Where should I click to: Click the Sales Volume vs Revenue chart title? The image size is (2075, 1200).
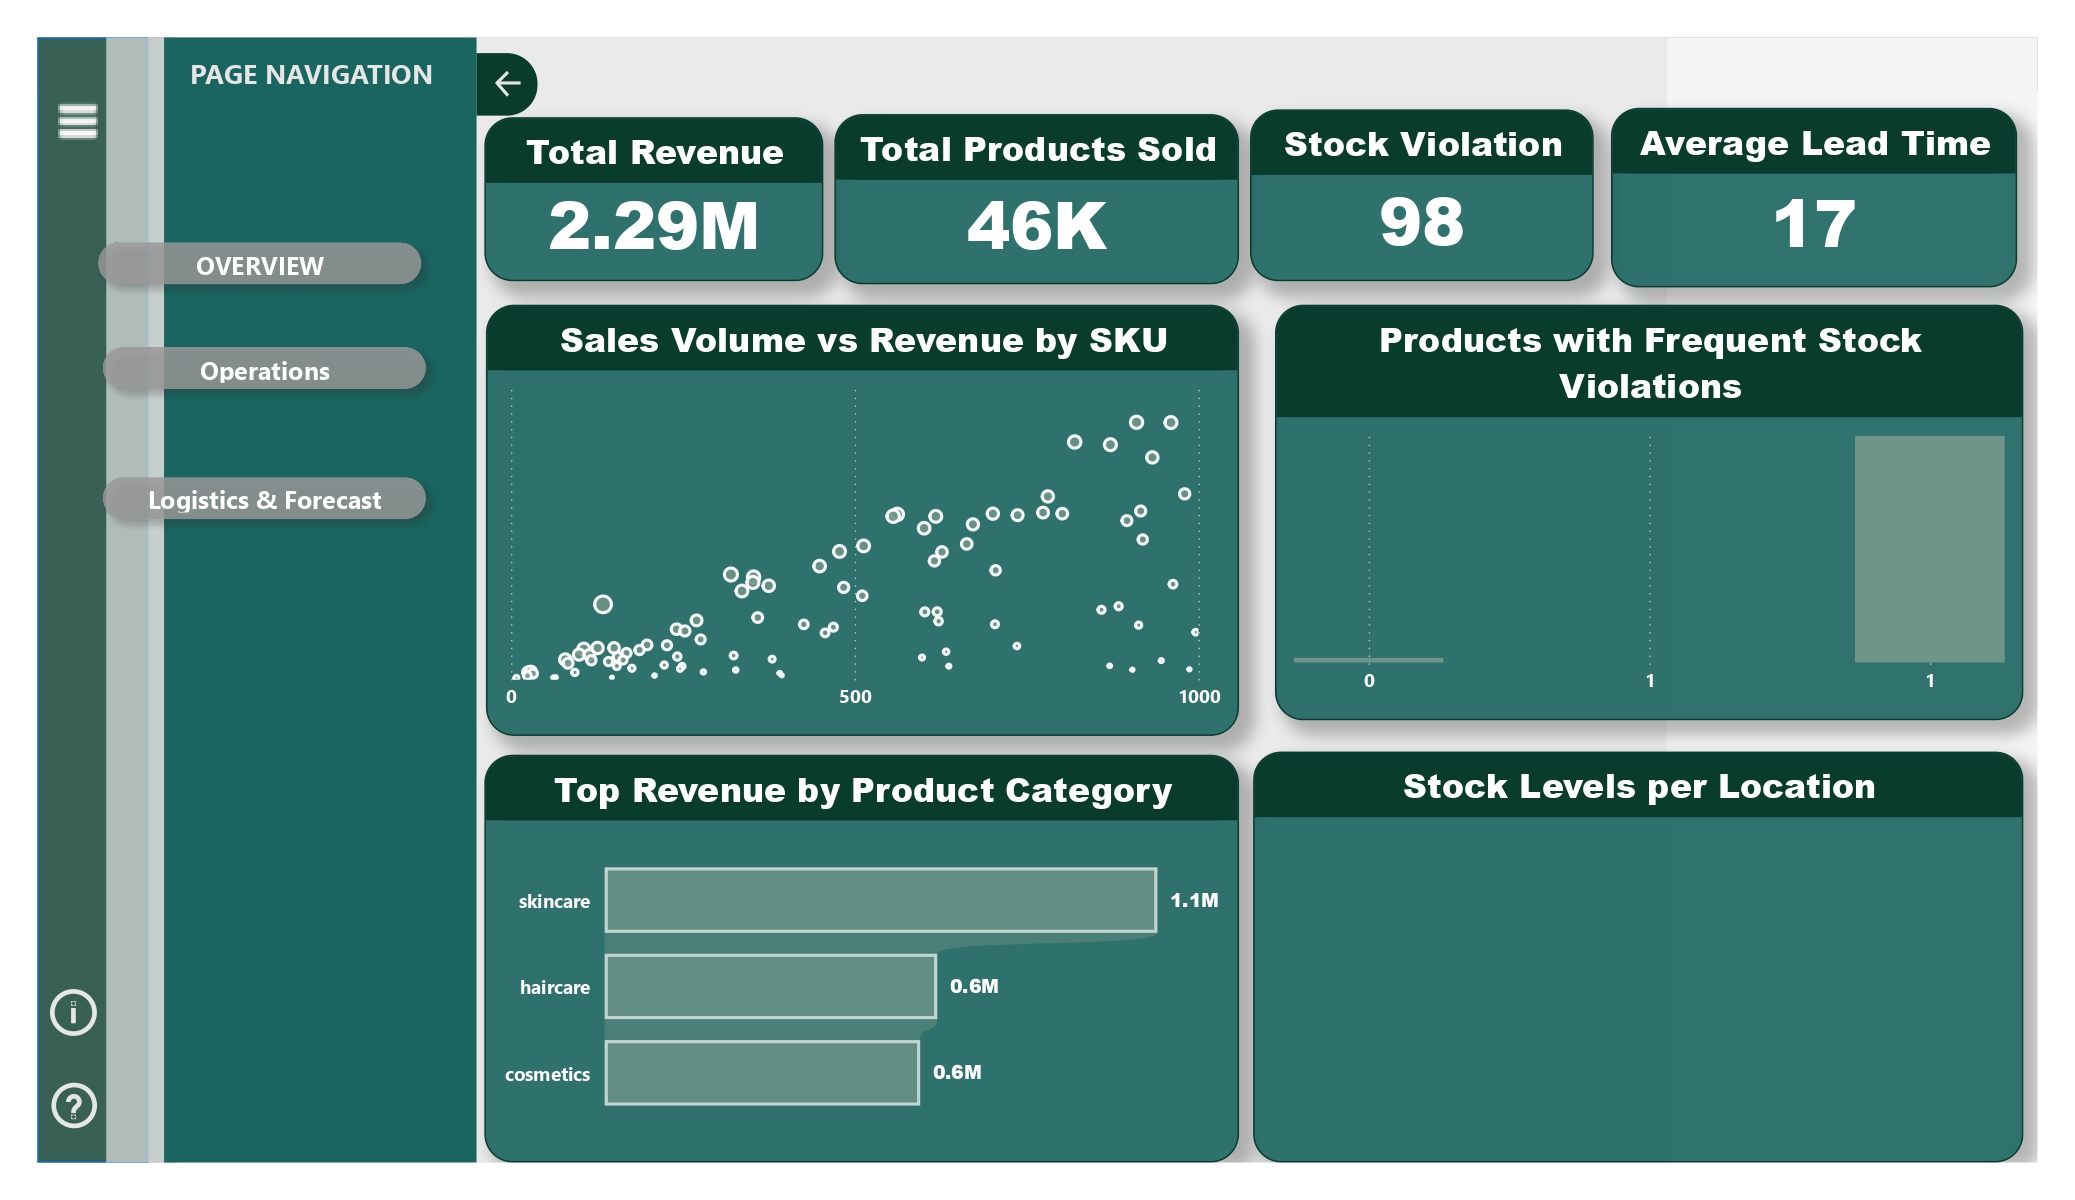863,340
